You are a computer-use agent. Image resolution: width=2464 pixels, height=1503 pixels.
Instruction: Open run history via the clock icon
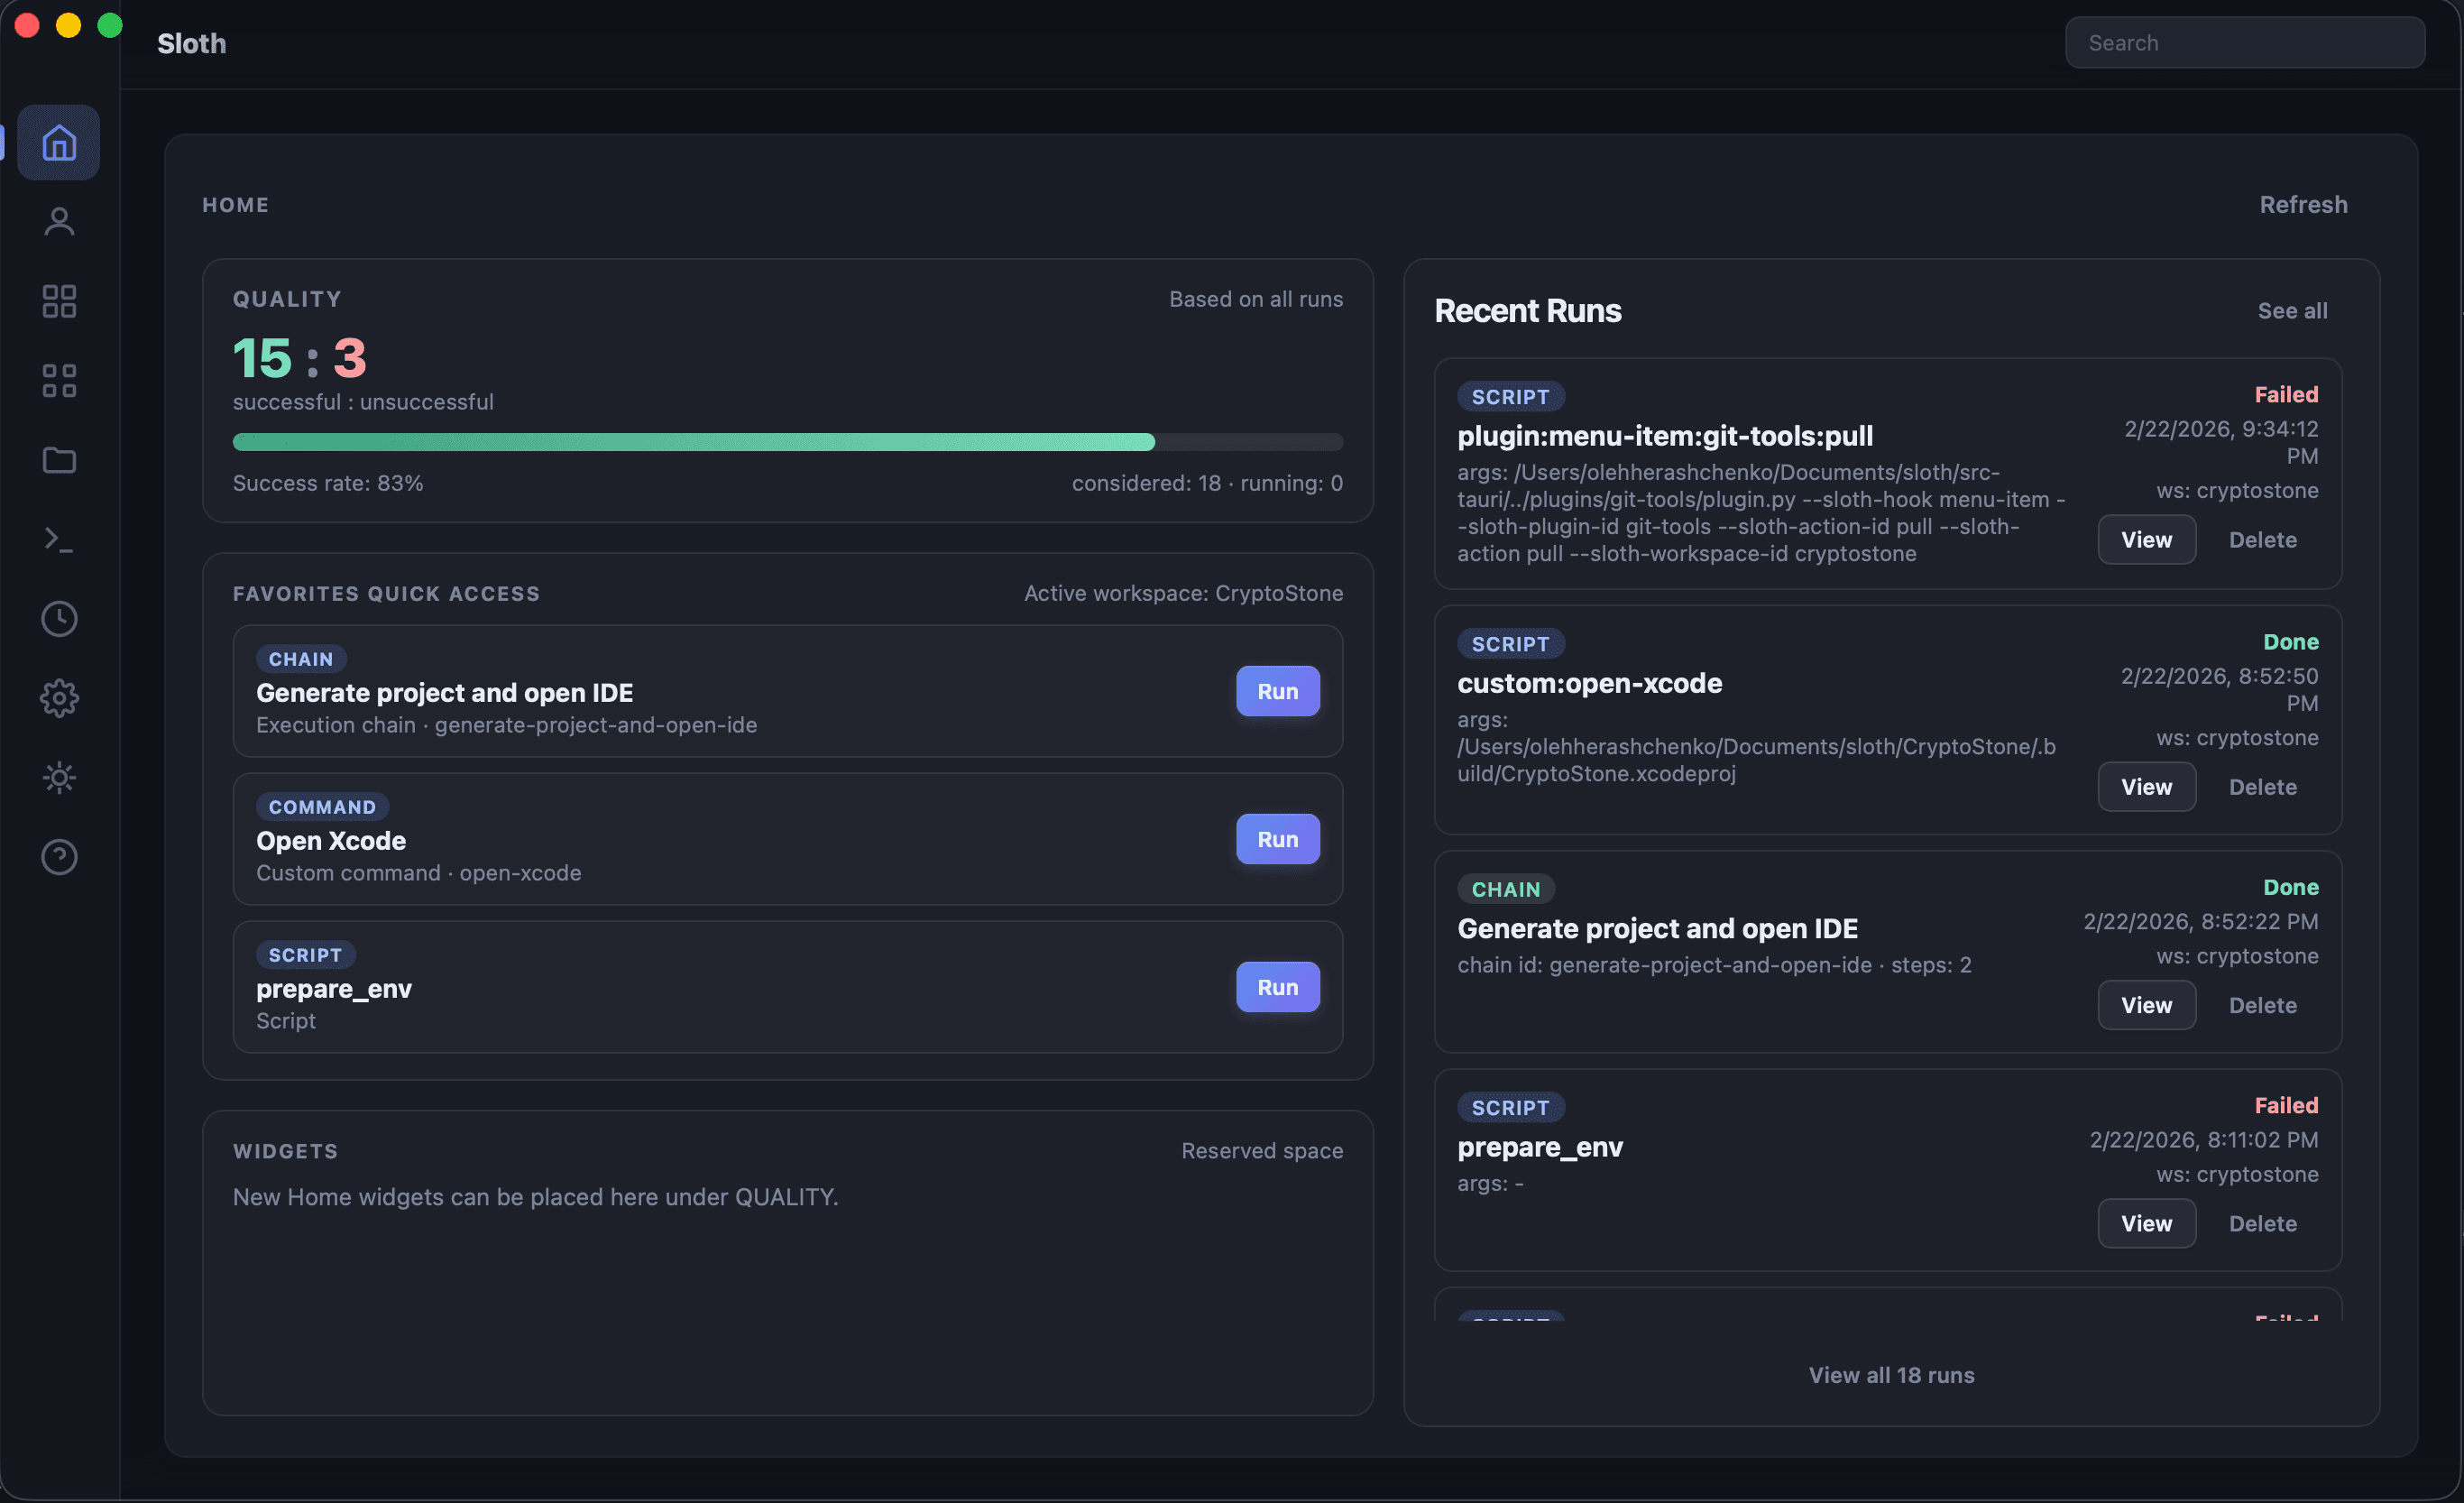coord(59,619)
